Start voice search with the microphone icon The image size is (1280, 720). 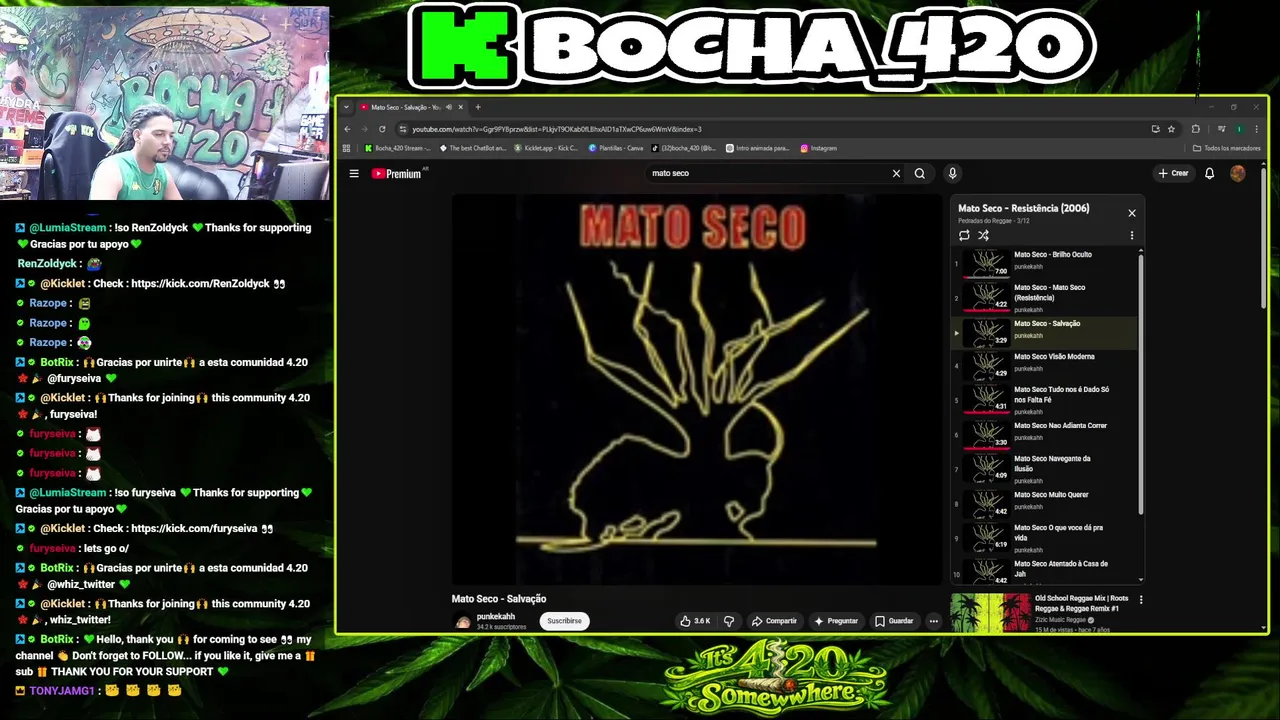point(952,173)
